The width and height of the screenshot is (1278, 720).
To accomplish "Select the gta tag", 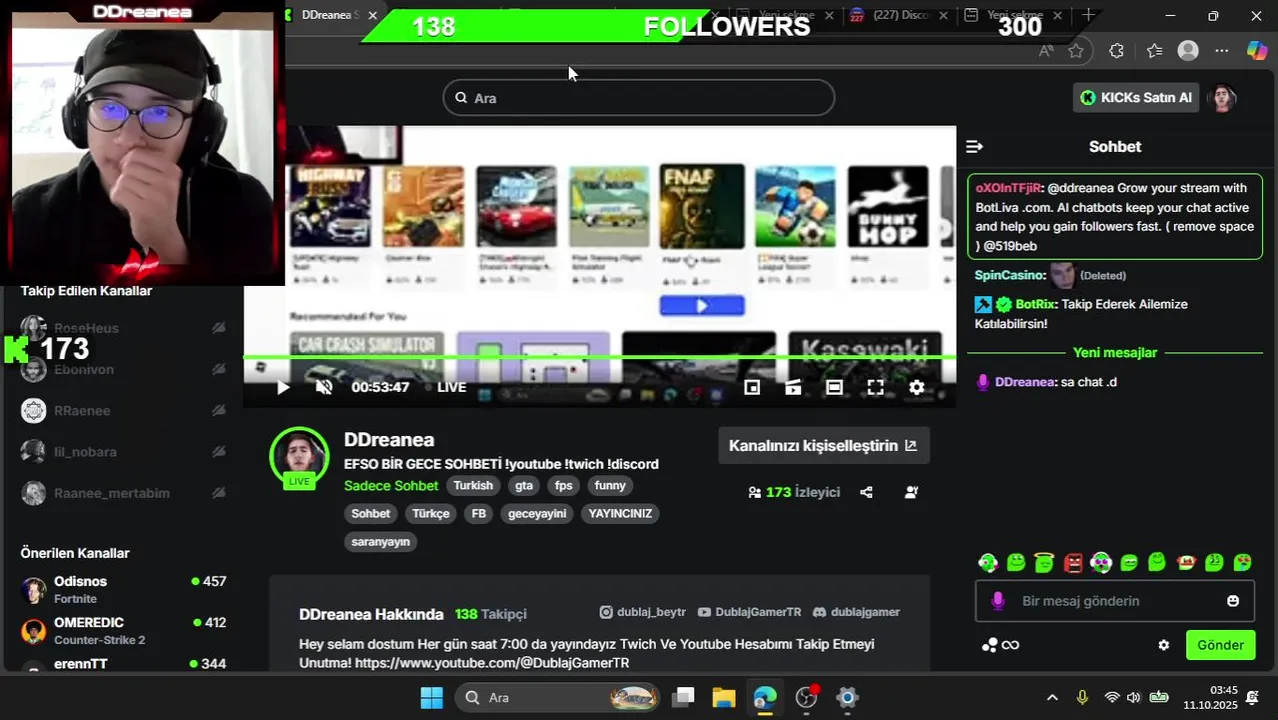I will (524, 485).
